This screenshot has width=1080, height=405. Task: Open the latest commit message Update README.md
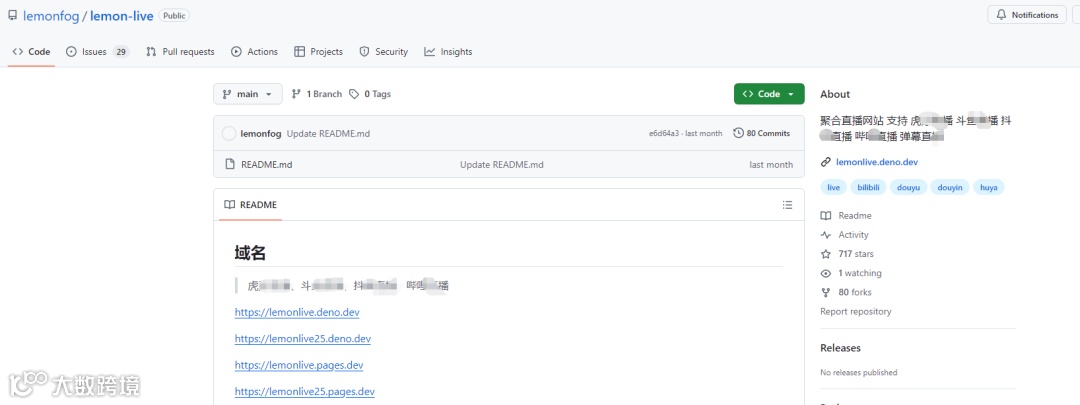tap(329, 134)
